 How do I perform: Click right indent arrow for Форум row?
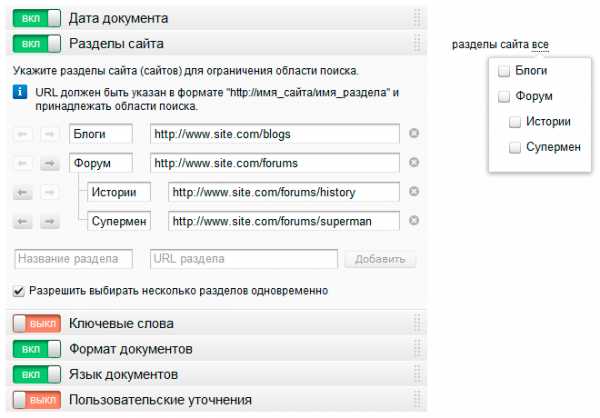coord(48,162)
